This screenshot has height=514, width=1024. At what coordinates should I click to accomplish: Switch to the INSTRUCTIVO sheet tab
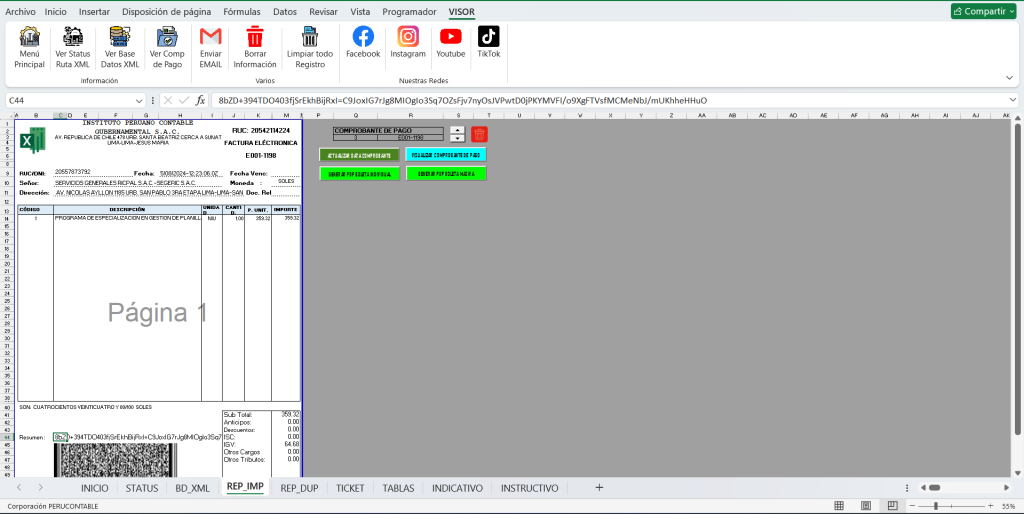(x=530, y=488)
